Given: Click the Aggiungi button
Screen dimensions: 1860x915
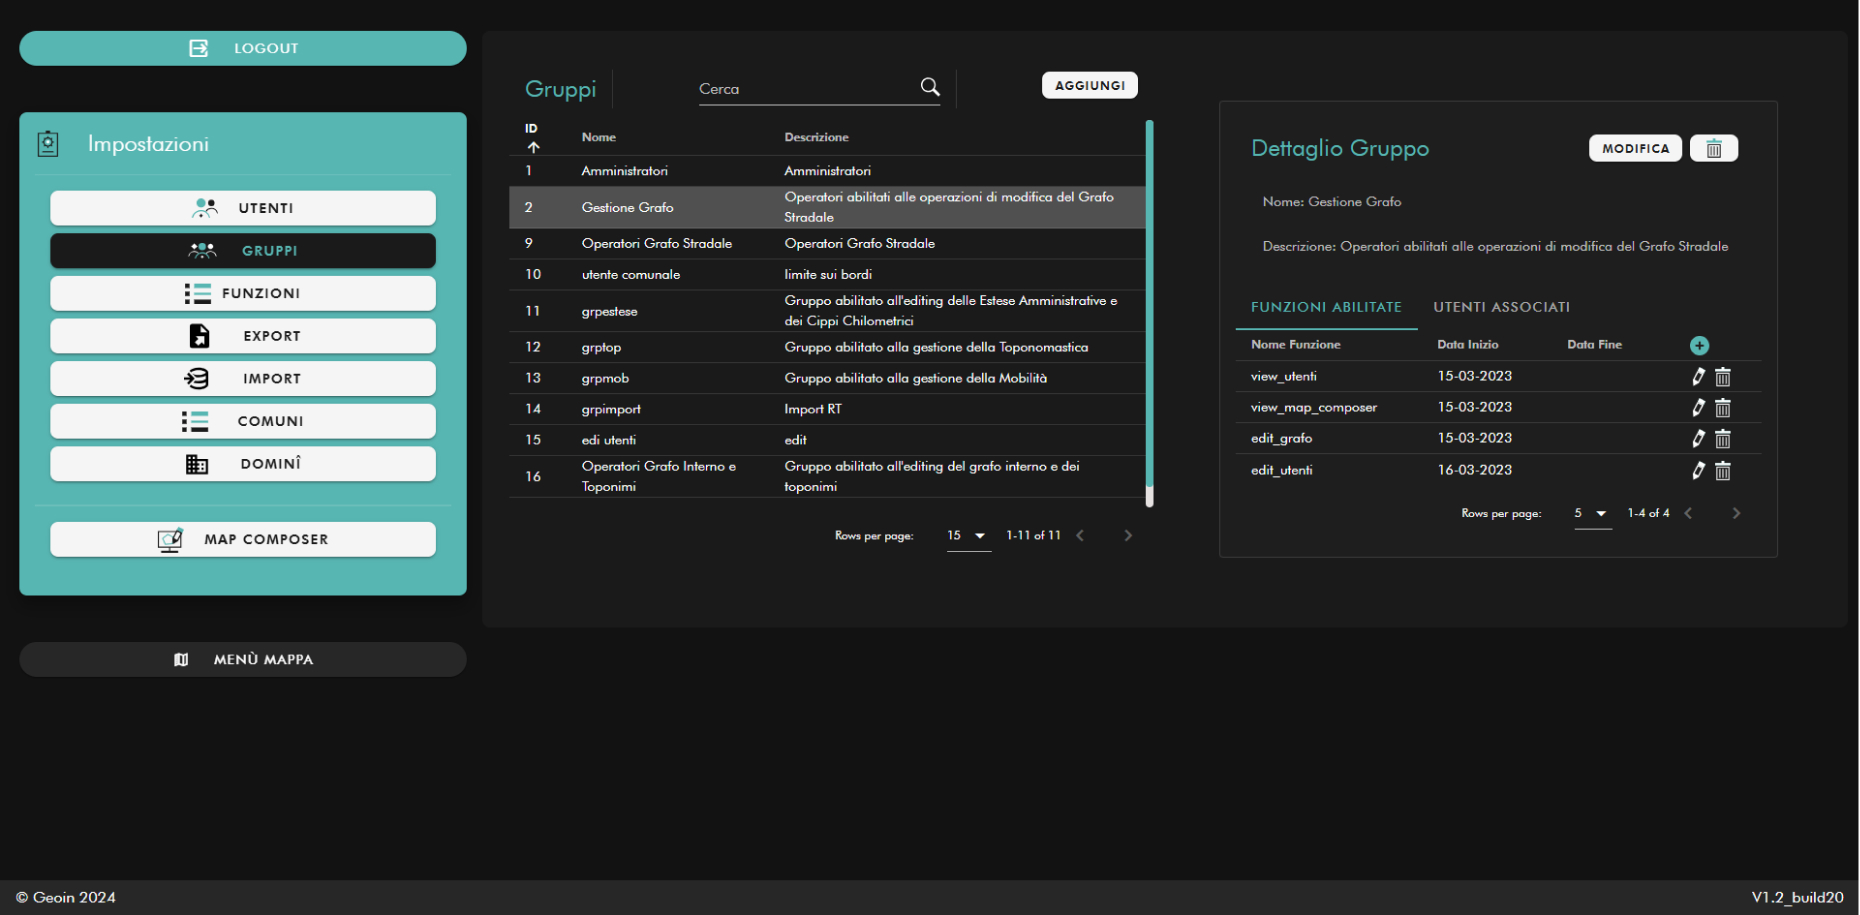Looking at the screenshot, I should click(x=1090, y=85).
